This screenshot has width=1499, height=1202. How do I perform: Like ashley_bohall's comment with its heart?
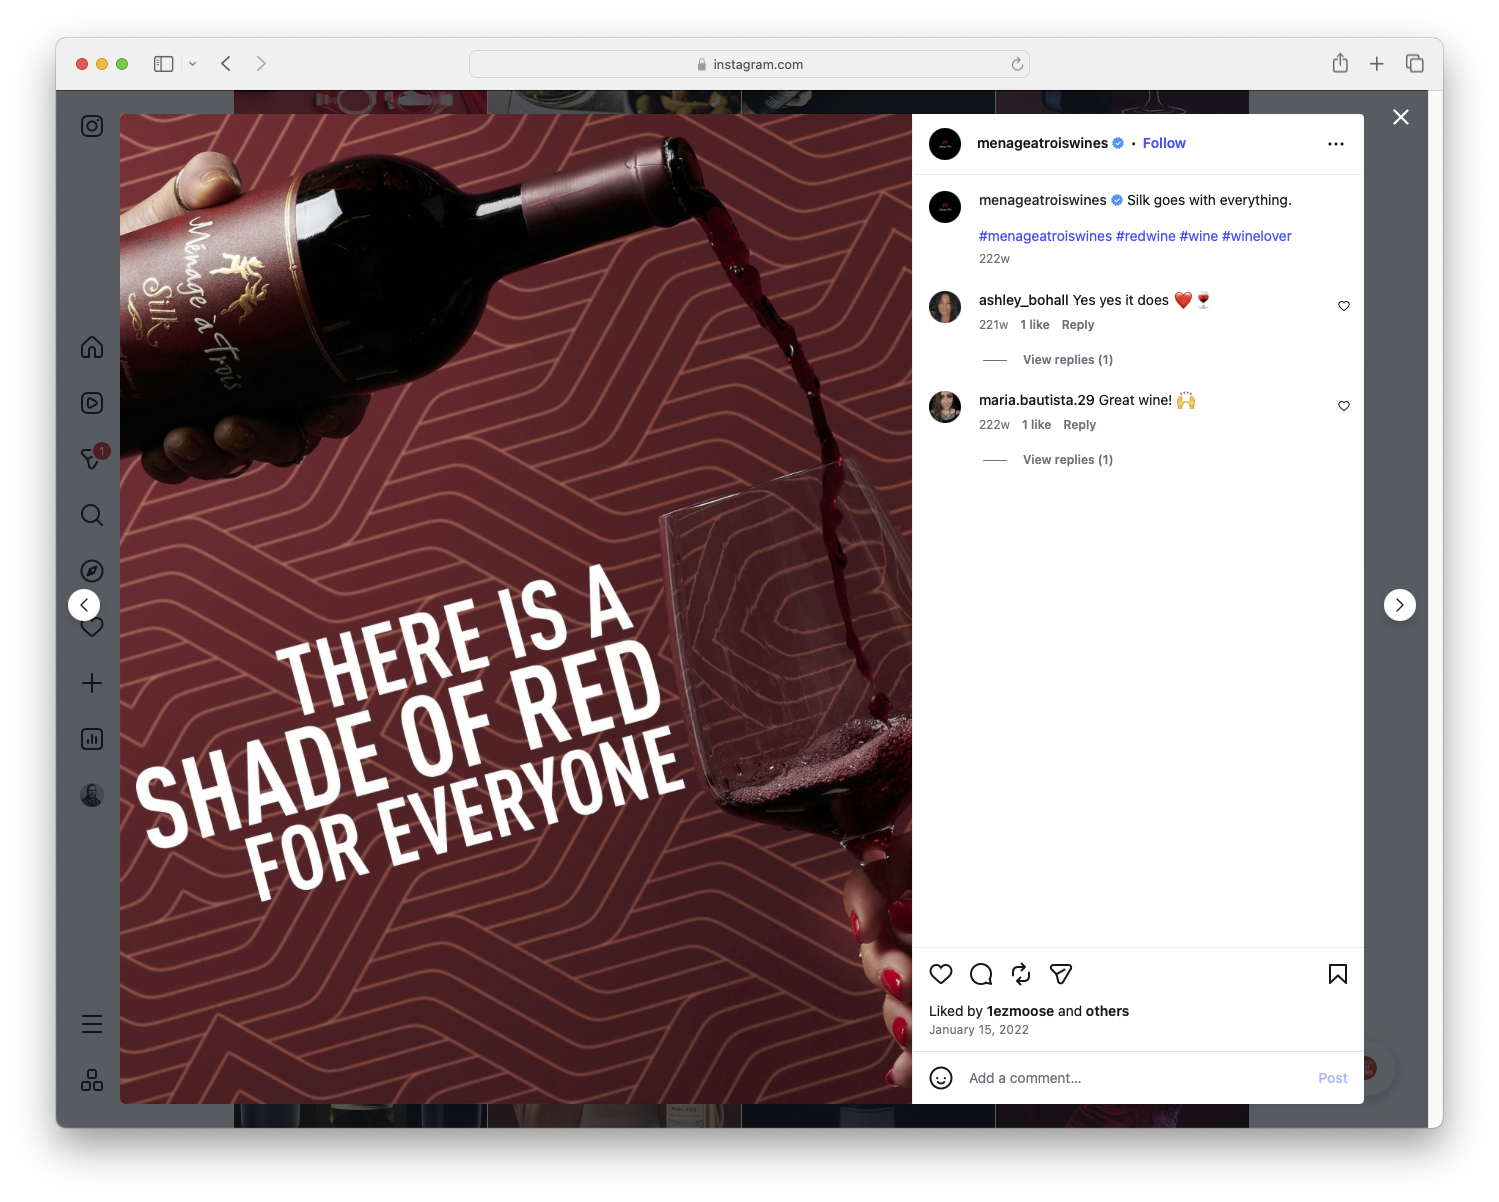coord(1344,306)
